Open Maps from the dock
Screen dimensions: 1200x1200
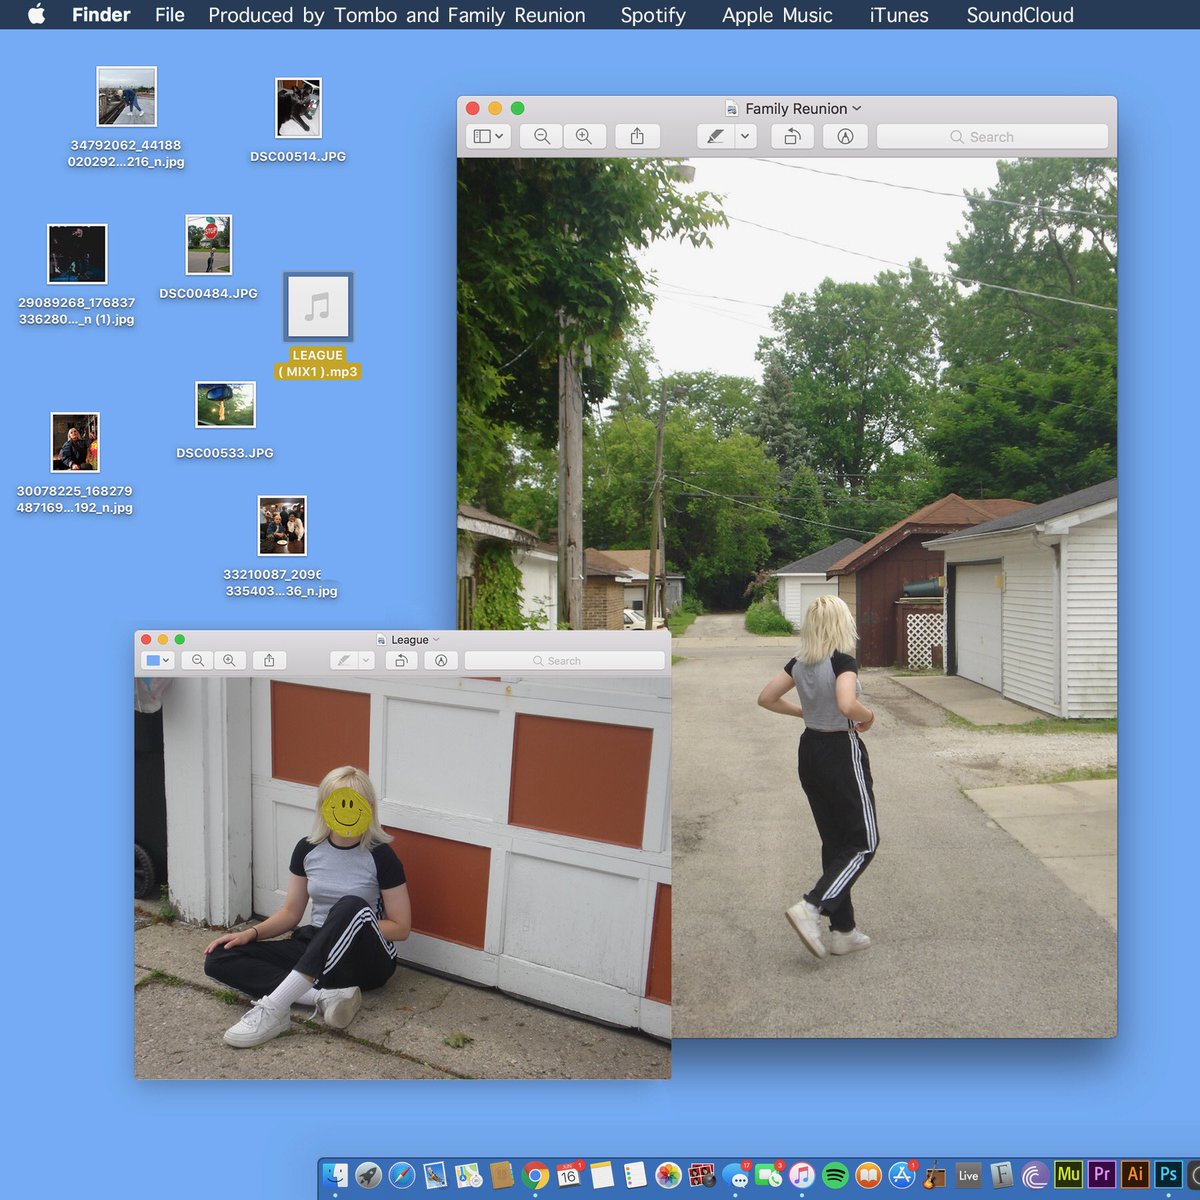coord(468,1175)
